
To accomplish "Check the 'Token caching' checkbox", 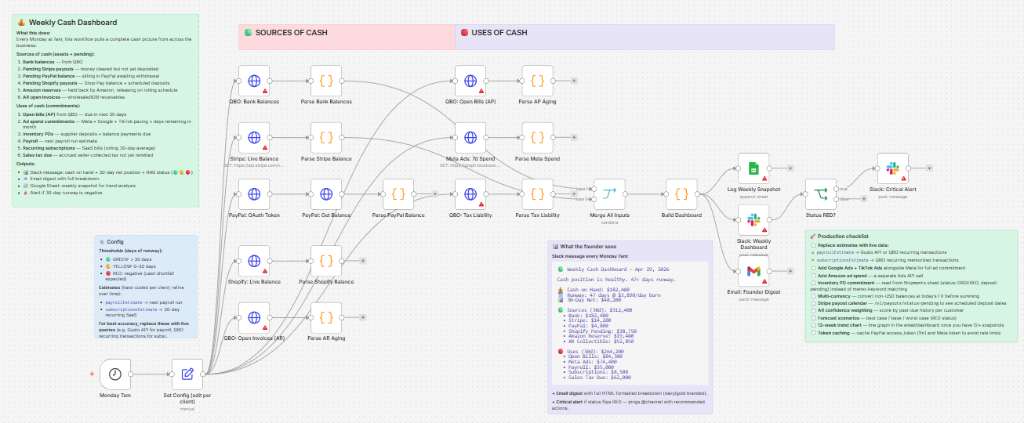I will (x=812, y=332).
